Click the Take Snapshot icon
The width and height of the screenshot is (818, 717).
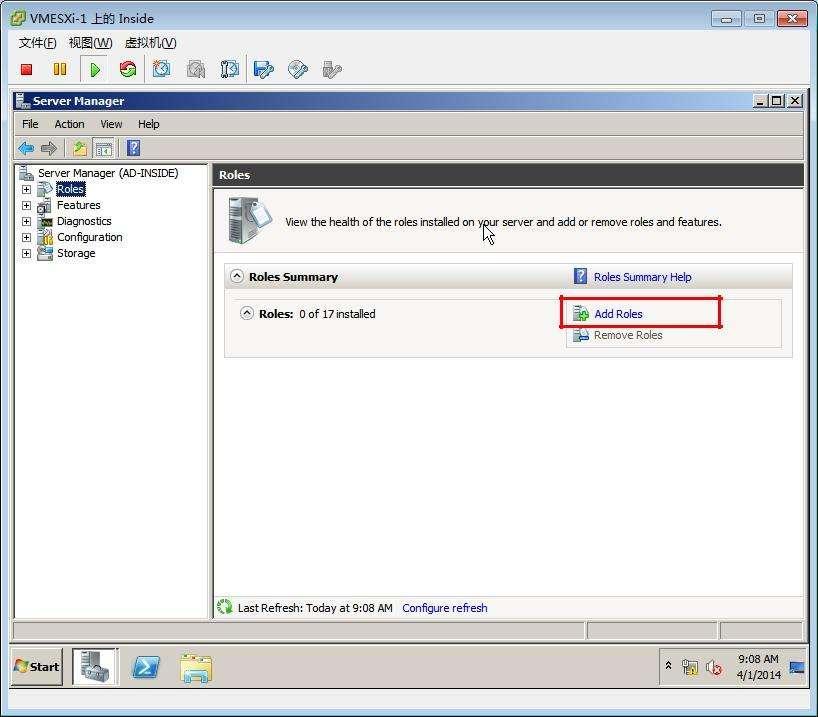click(162, 69)
